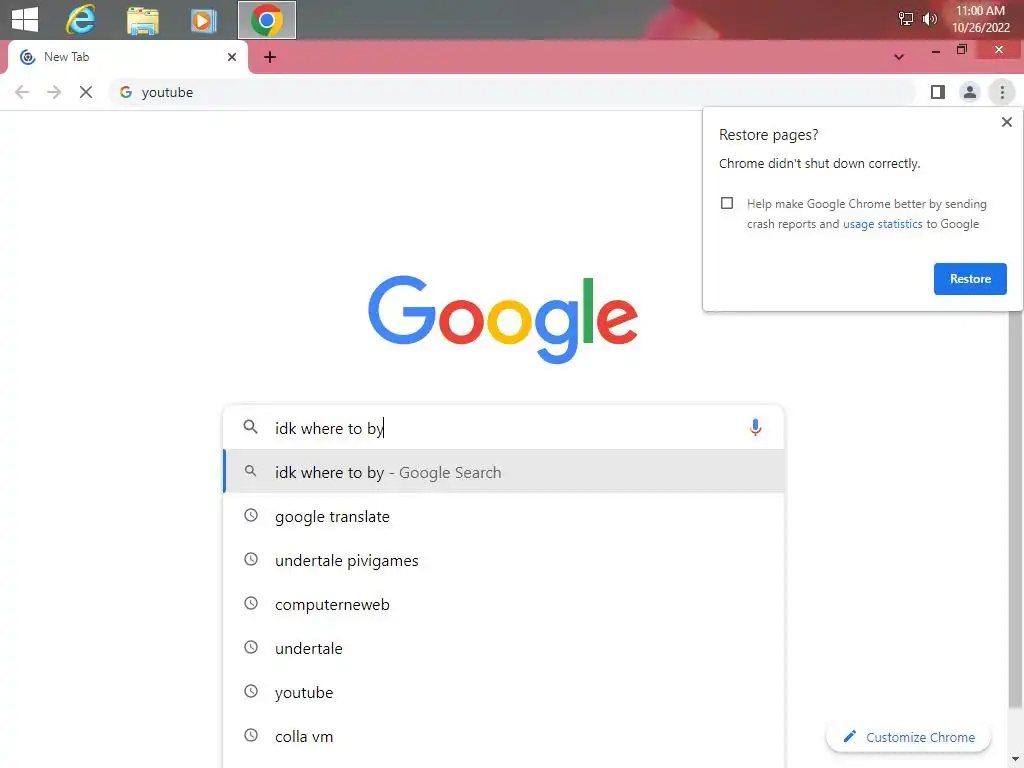
Task: Stop loading the page
Action: [86, 92]
